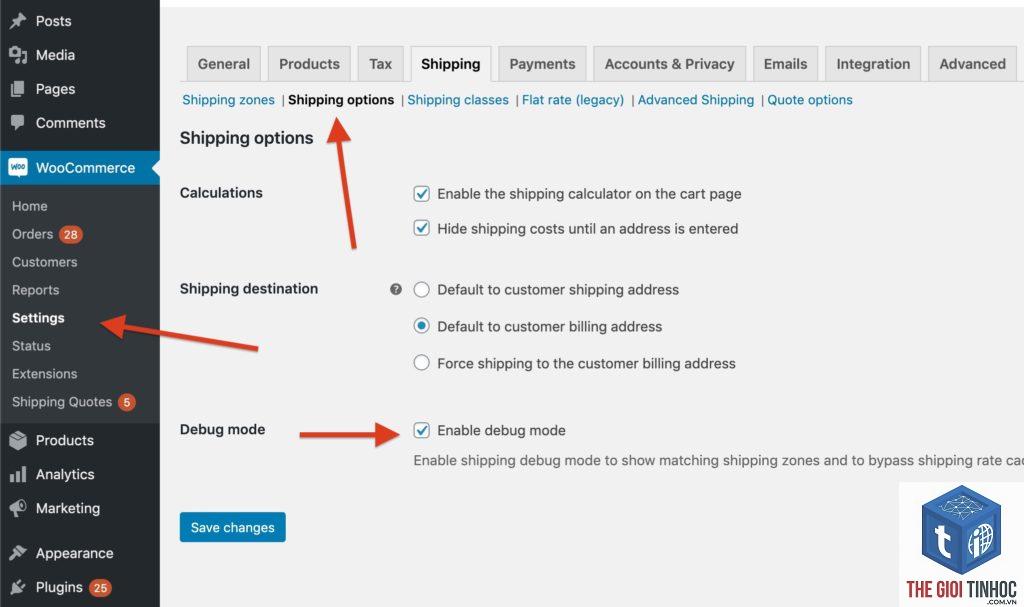
Task: Toggle Hide shipping costs until address entered
Action: tap(422, 229)
